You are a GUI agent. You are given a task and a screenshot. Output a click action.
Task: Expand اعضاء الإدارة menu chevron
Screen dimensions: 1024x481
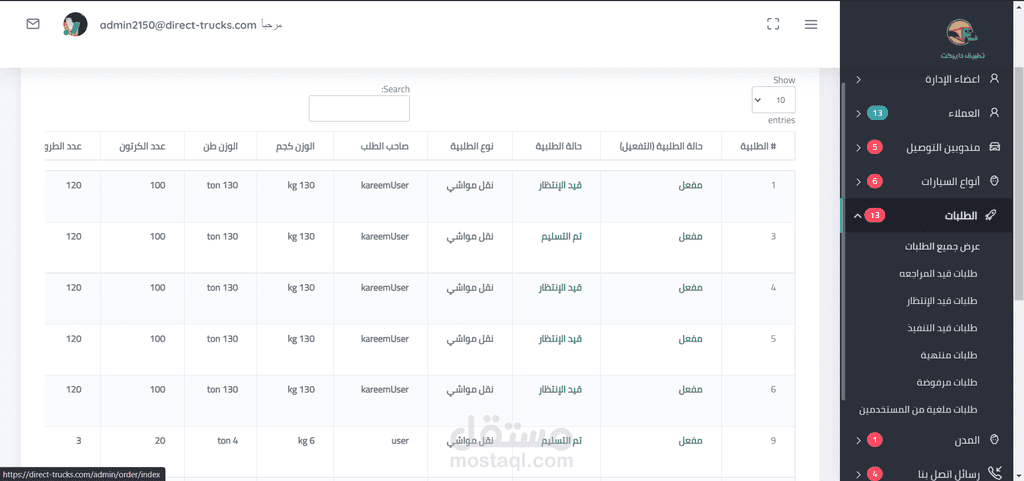coord(858,80)
